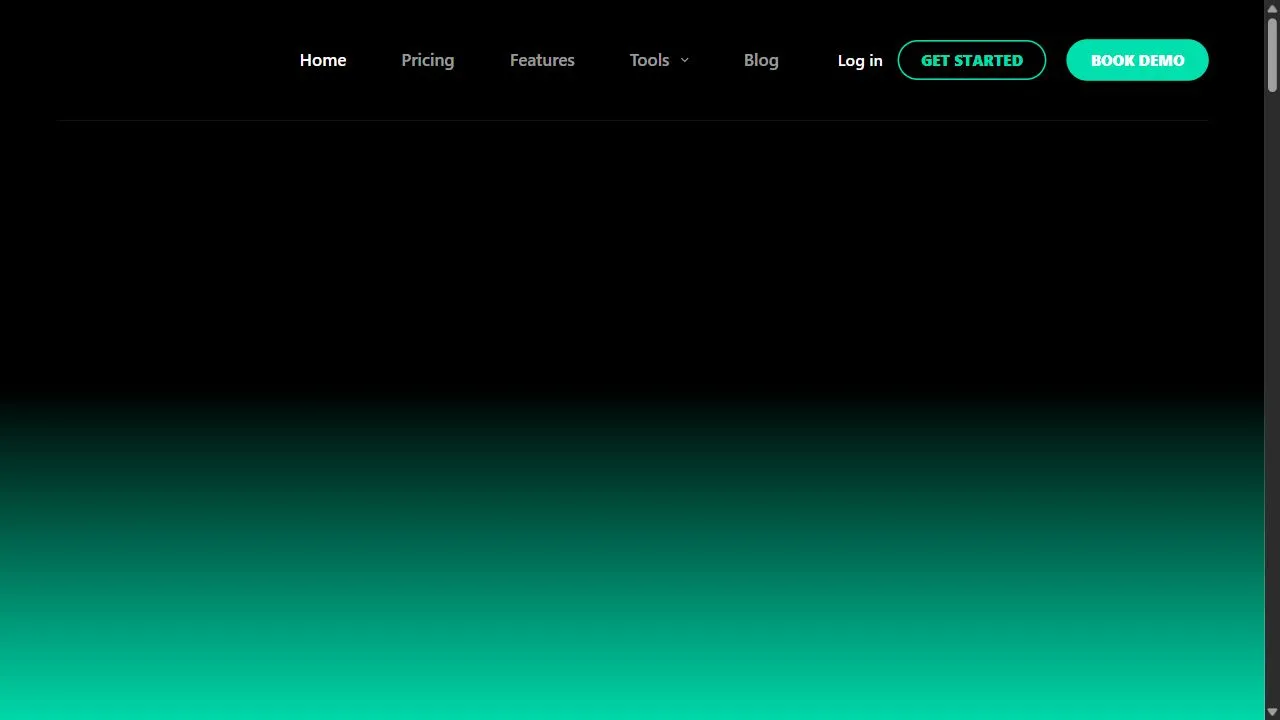Expand the Tools dropdown menu
The width and height of the screenshot is (1280, 720).
click(x=659, y=60)
